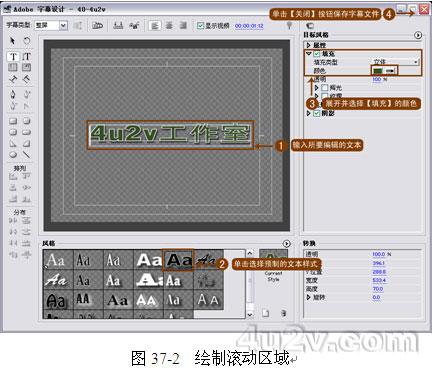
Task: Expand the 阴影 section triangle
Action: [309, 113]
